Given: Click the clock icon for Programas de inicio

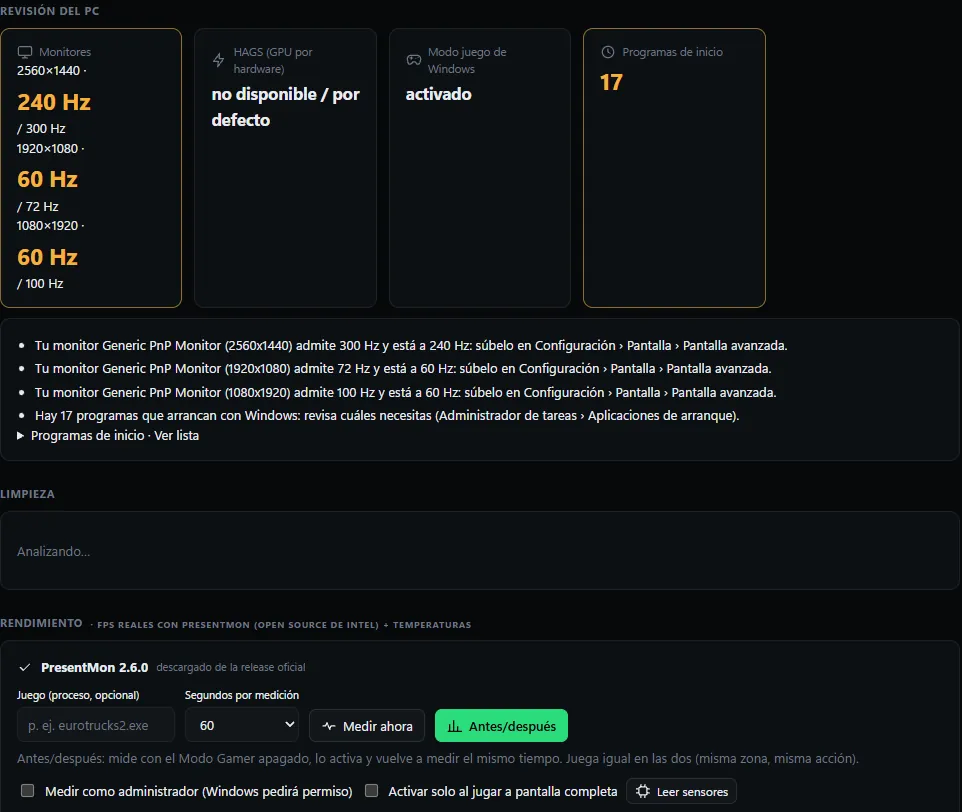Looking at the screenshot, I should (x=607, y=52).
